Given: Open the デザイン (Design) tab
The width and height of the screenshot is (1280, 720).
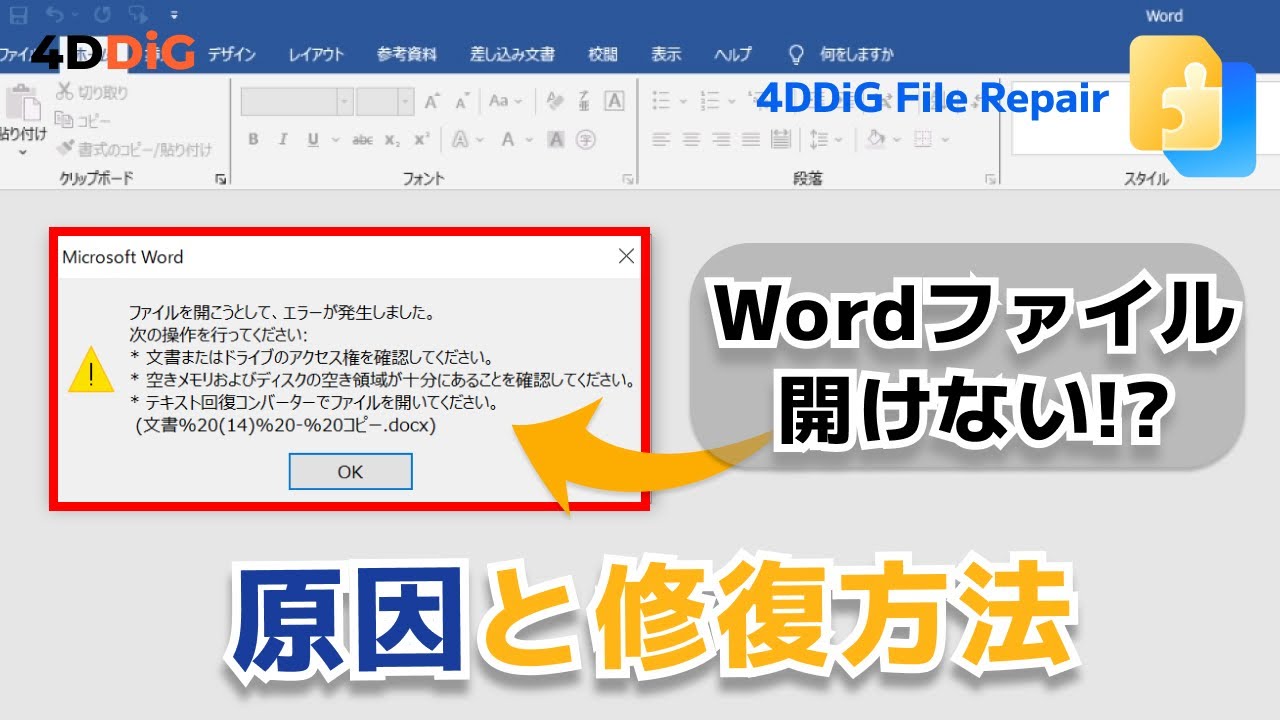Looking at the screenshot, I should click(232, 54).
